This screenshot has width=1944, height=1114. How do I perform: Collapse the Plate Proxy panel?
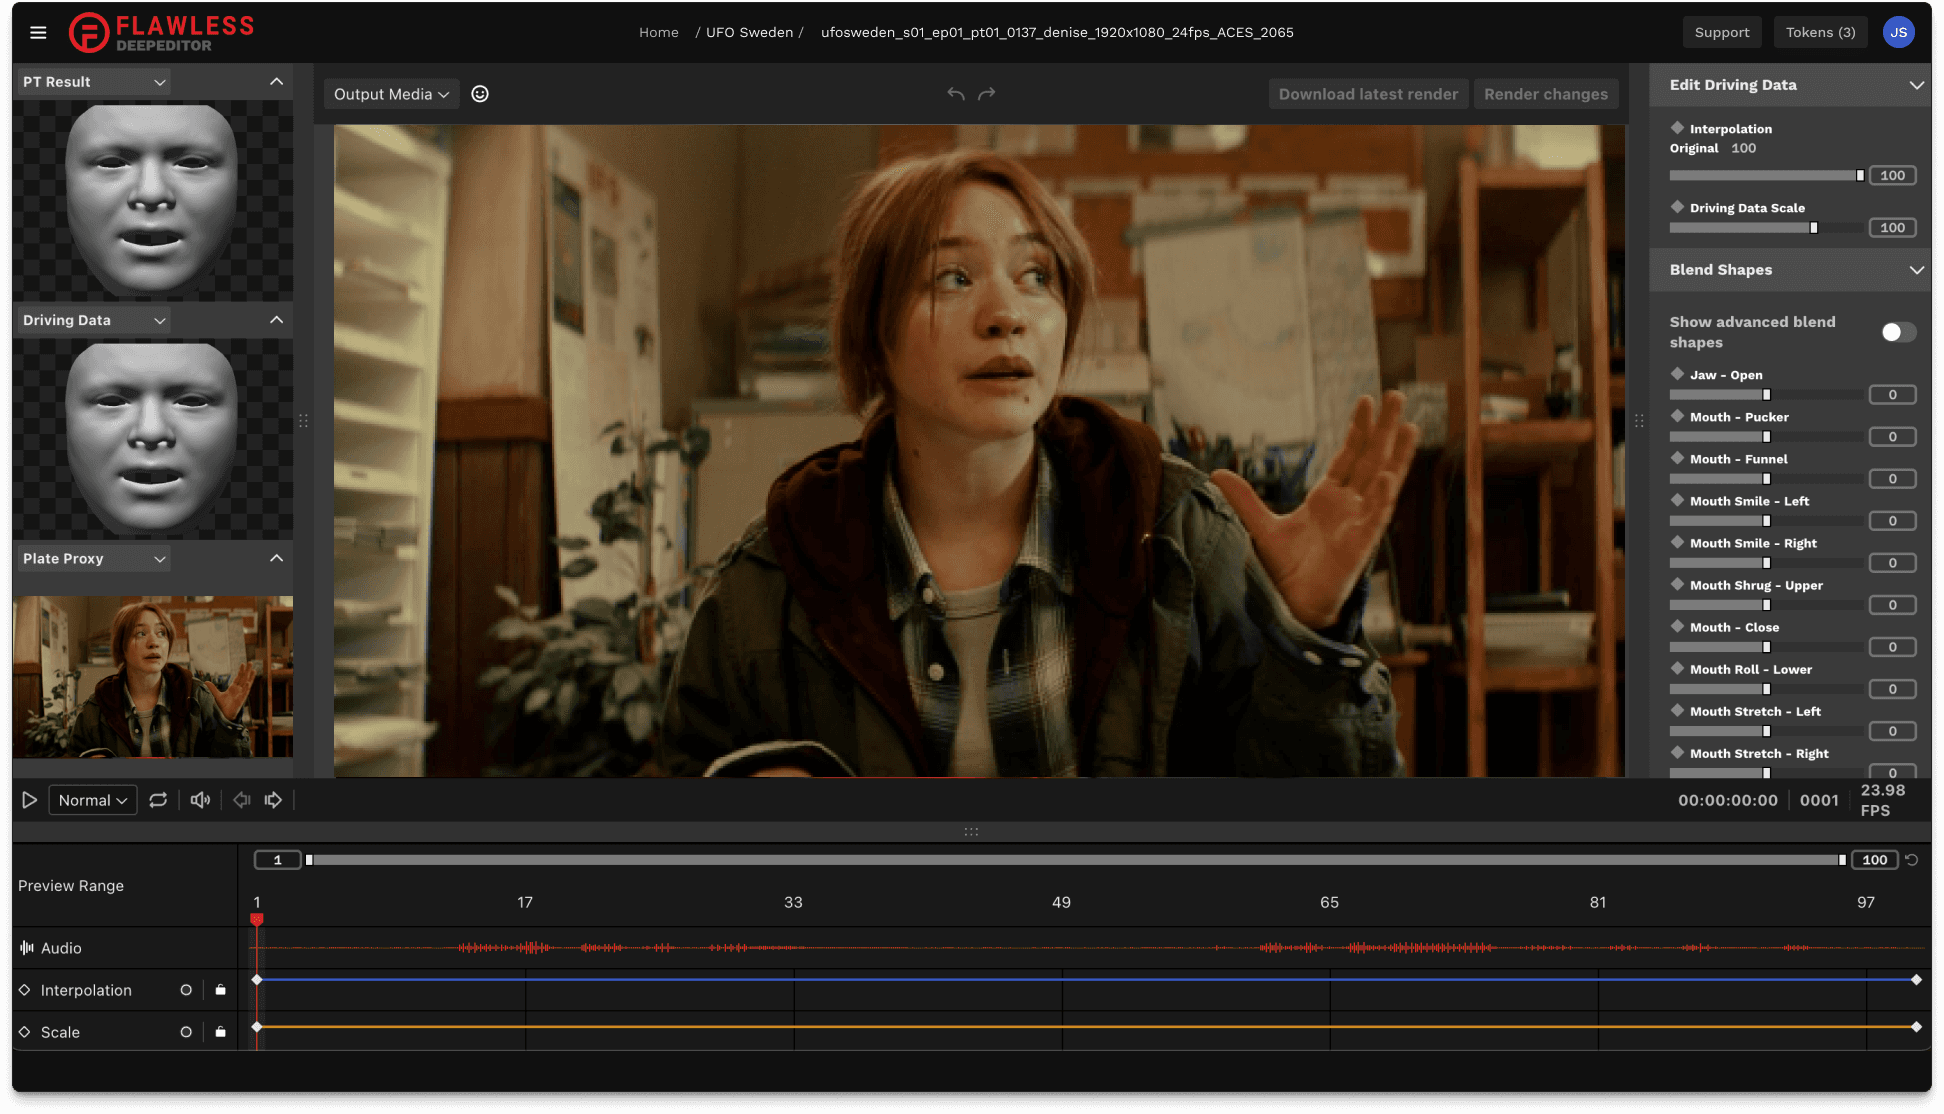coord(277,559)
